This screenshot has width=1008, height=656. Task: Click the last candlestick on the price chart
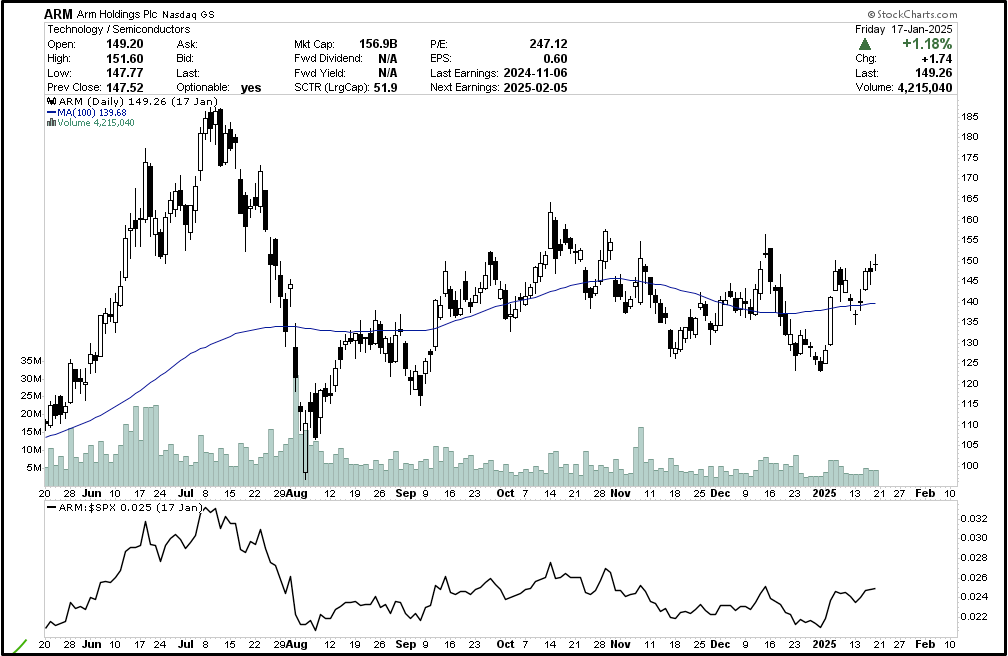pyautogui.click(x=875, y=262)
